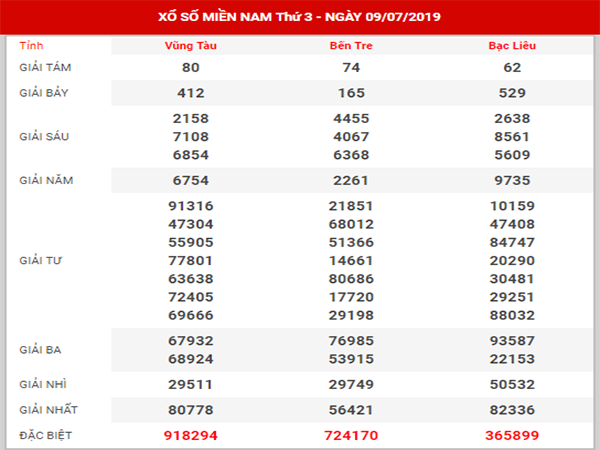Click Vũng Tàu special prize 918294
The width and height of the screenshot is (600, 450).
click(191, 436)
